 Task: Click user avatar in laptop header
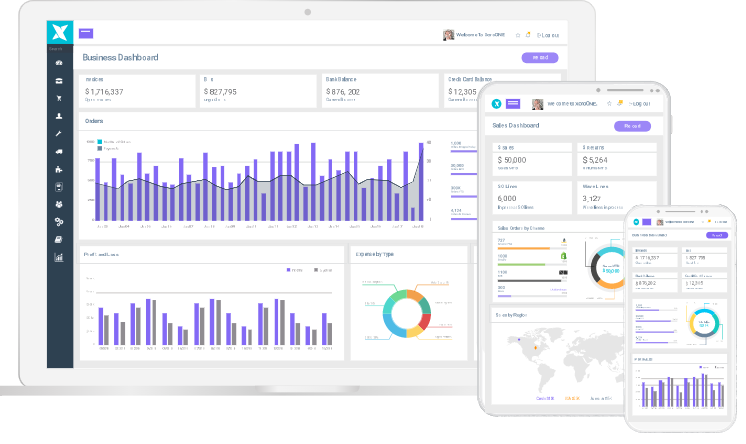(448, 35)
